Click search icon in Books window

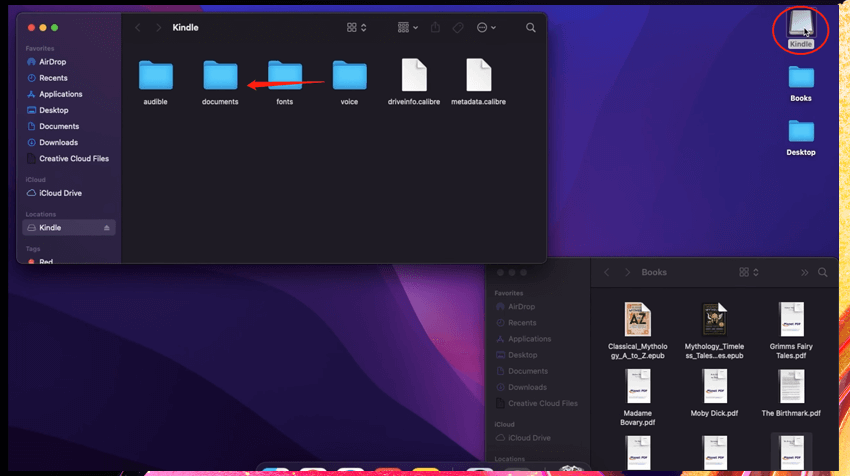pyautogui.click(x=823, y=273)
